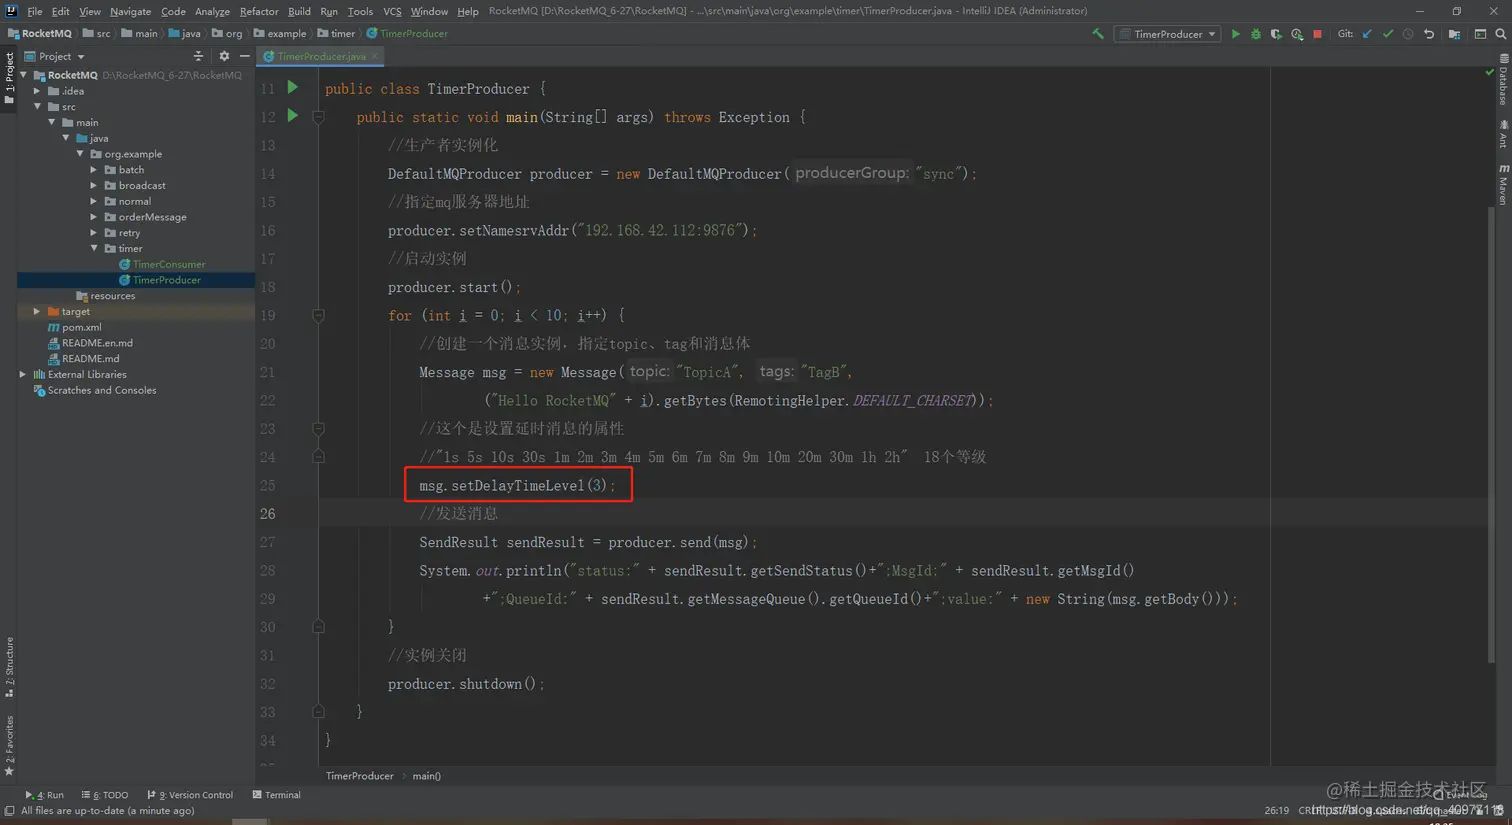Click the Run with profiler icon
This screenshot has width=1512, height=825.
point(1297,34)
